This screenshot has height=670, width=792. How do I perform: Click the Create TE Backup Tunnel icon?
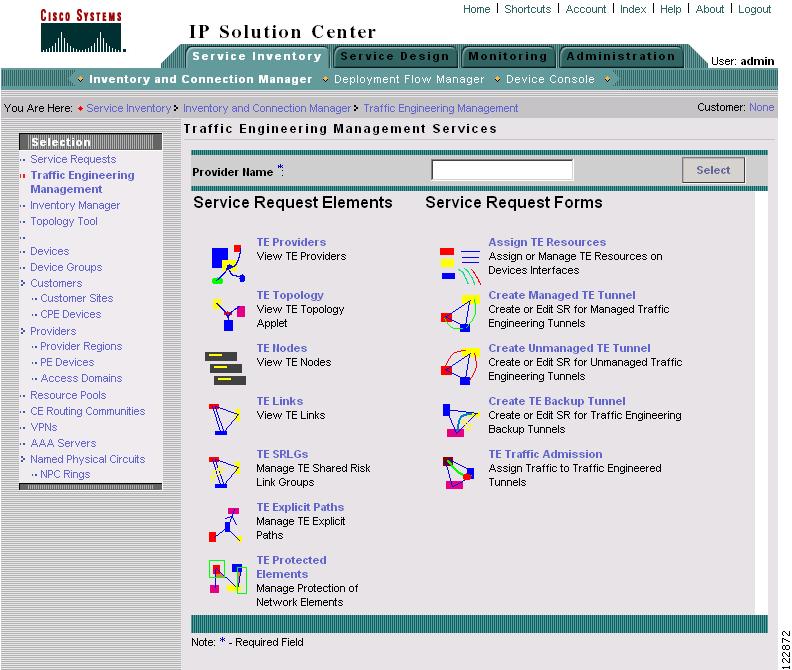point(460,420)
